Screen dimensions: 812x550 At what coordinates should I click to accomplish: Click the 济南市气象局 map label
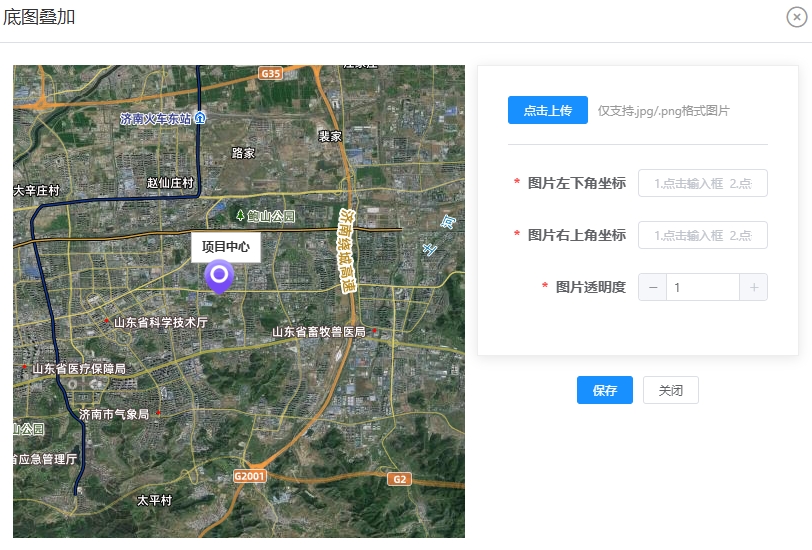tap(114, 414)
